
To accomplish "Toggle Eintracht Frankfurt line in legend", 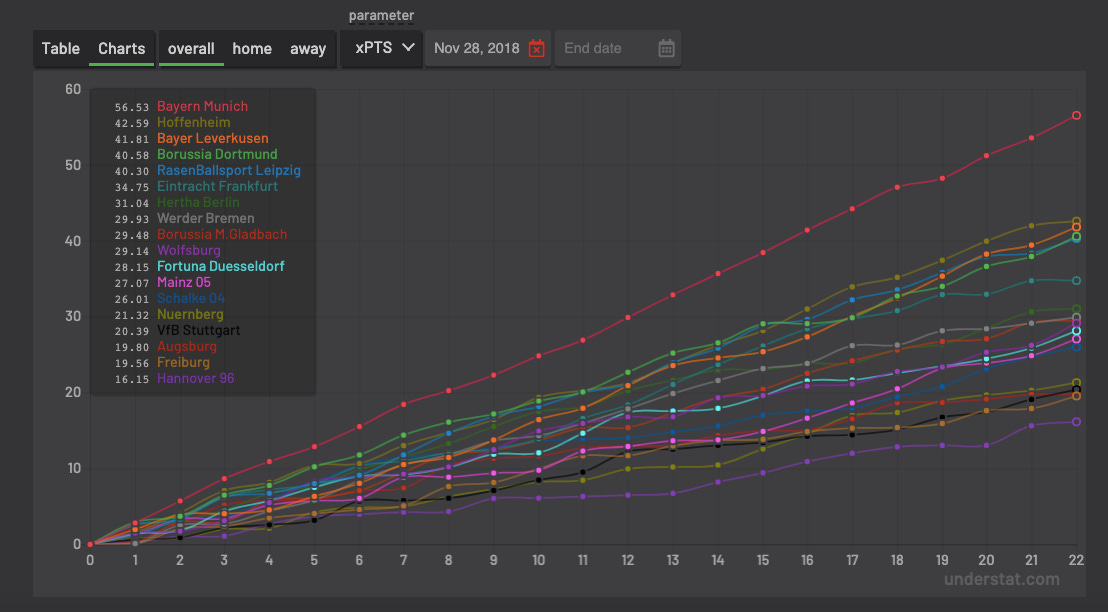I will 218,187.
